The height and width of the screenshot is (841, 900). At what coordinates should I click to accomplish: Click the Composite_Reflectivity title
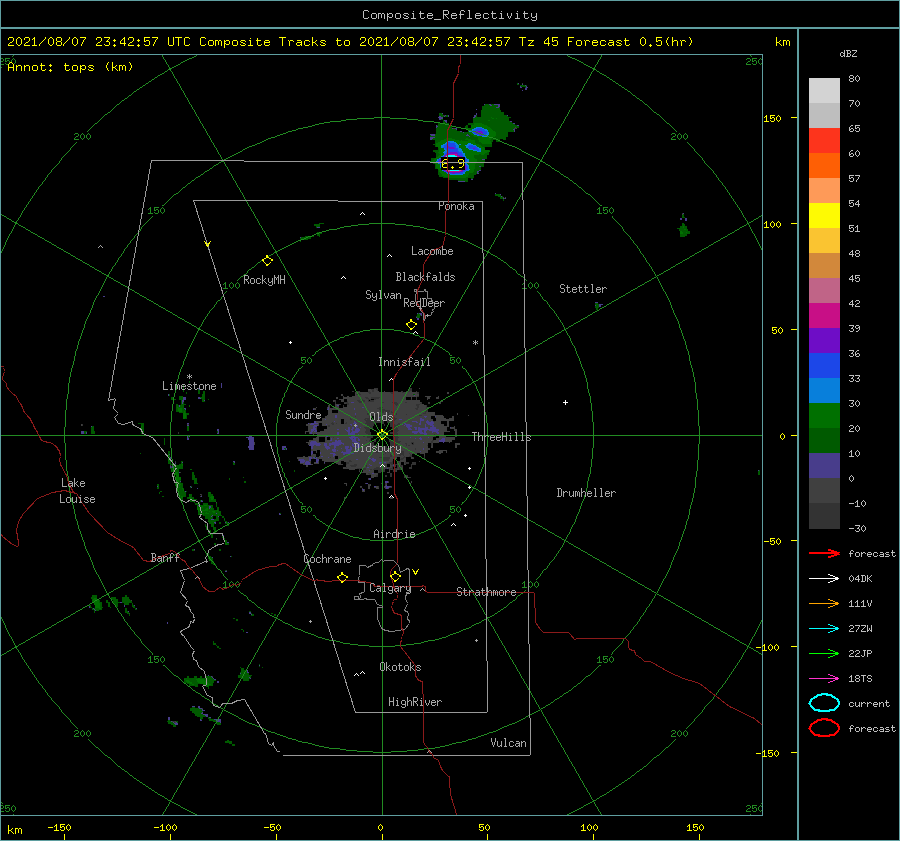[x=449, y=15]
